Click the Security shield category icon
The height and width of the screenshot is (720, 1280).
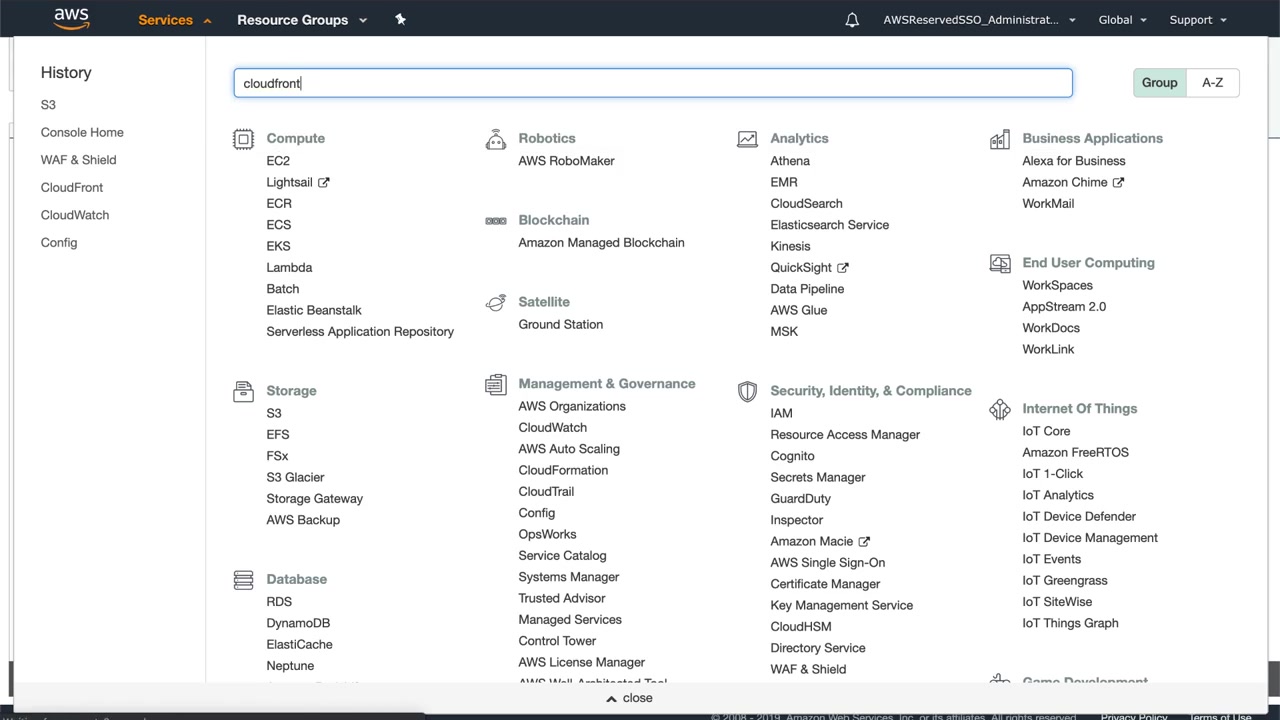click(x=747, y=391)
